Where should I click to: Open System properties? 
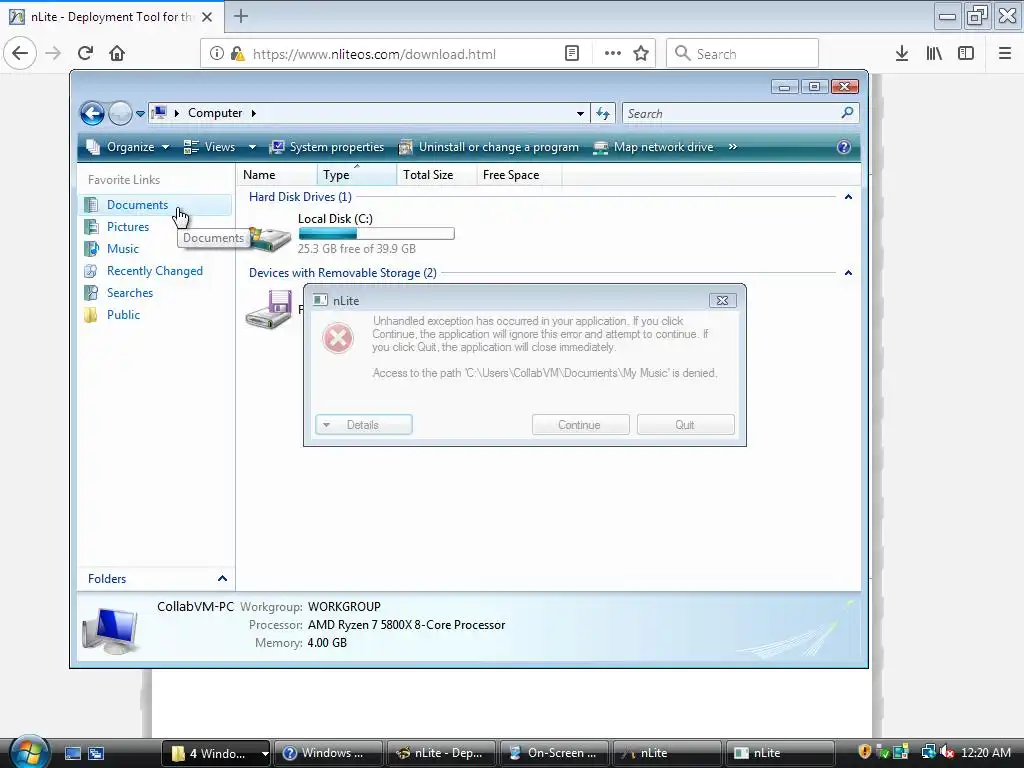click(x=327, y=147)
